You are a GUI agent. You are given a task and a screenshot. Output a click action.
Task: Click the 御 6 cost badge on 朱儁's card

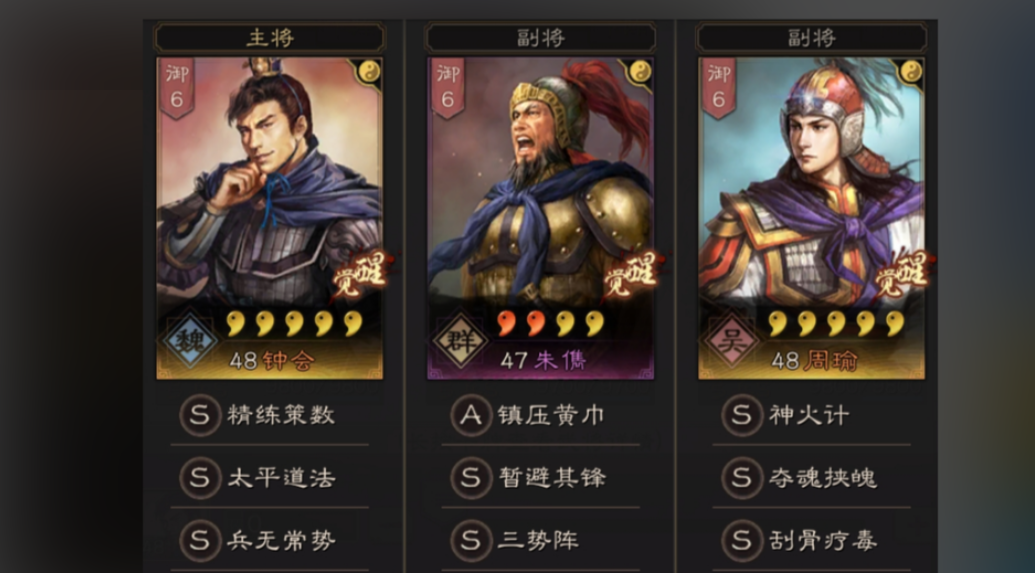pyautogui.click(x=448, y=88)
